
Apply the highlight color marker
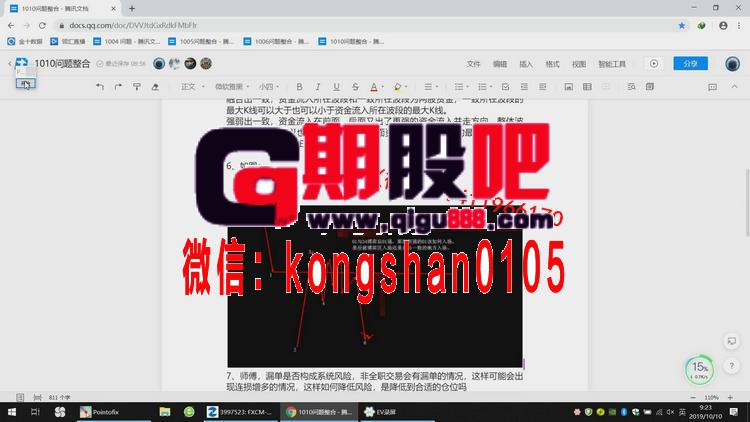(397, 87)
